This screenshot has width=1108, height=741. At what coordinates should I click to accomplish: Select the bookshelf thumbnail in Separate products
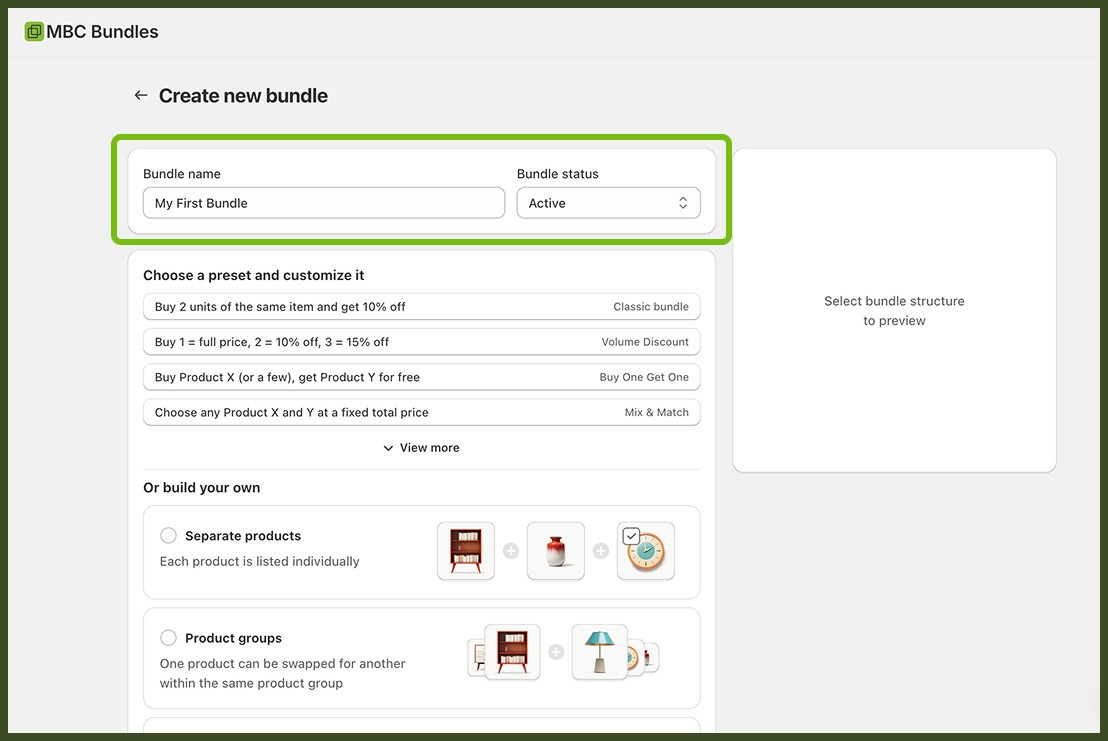point(465,550)
